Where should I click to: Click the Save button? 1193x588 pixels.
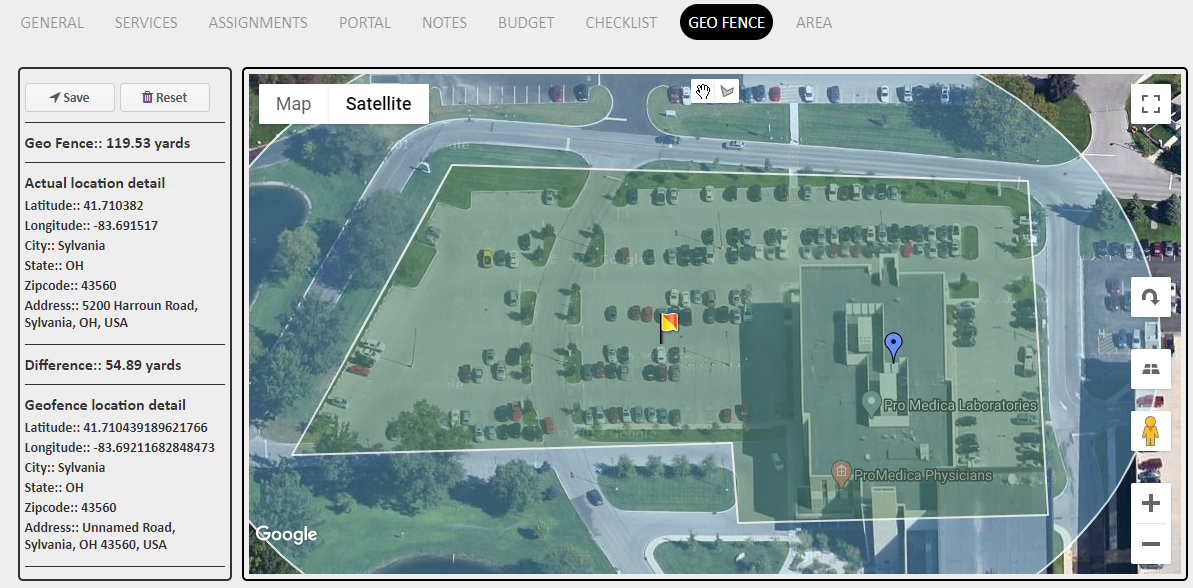point(69,97)
